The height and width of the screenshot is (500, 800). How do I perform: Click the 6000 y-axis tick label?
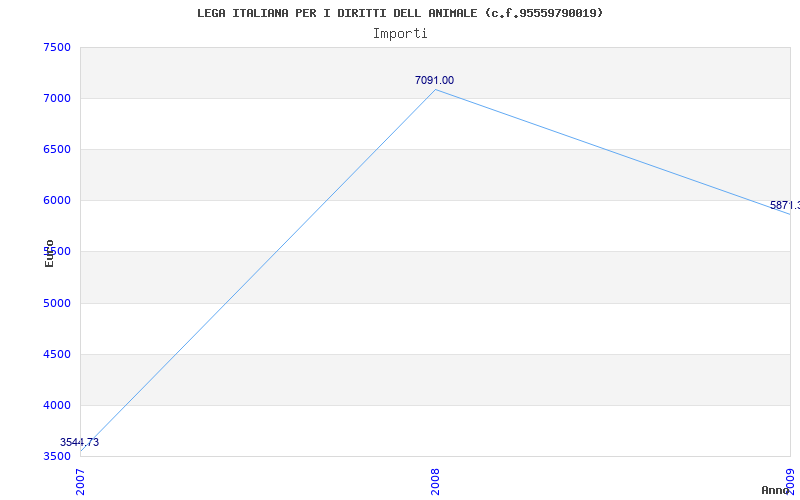[57, 201]
